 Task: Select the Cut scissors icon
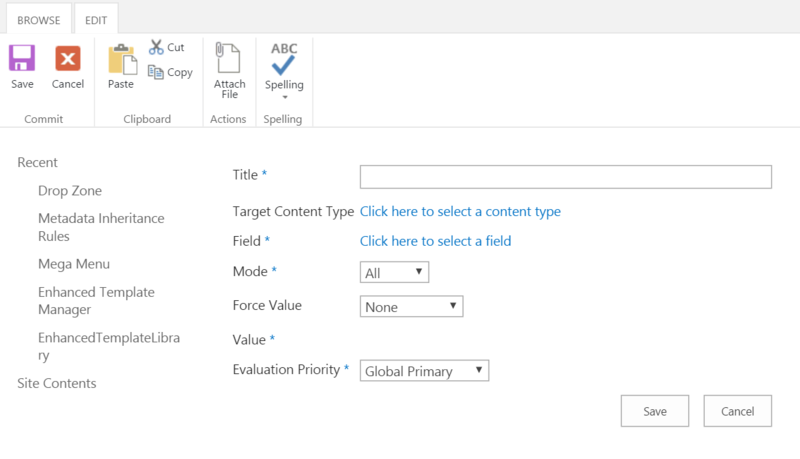tap(156, 47)
